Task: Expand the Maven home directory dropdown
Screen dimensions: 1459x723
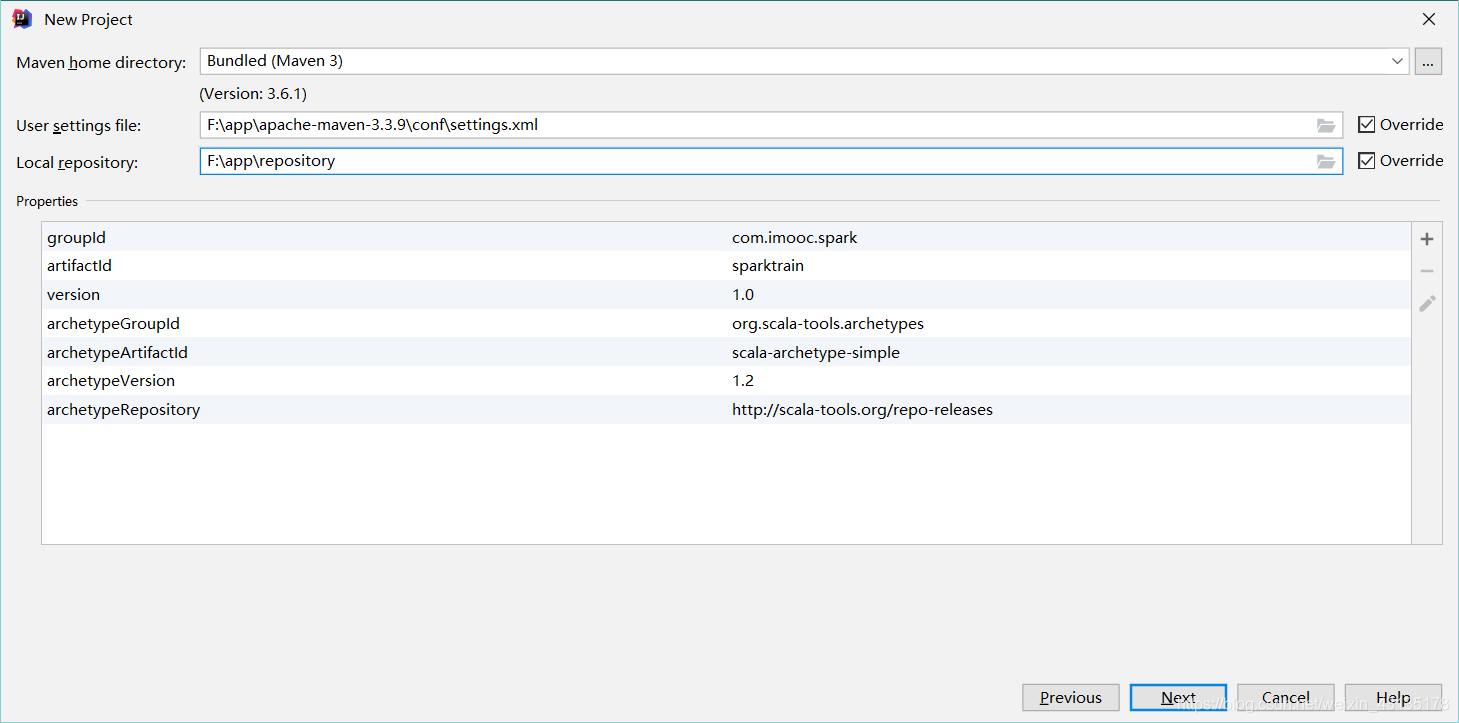Action: (x=1397, y=61)
